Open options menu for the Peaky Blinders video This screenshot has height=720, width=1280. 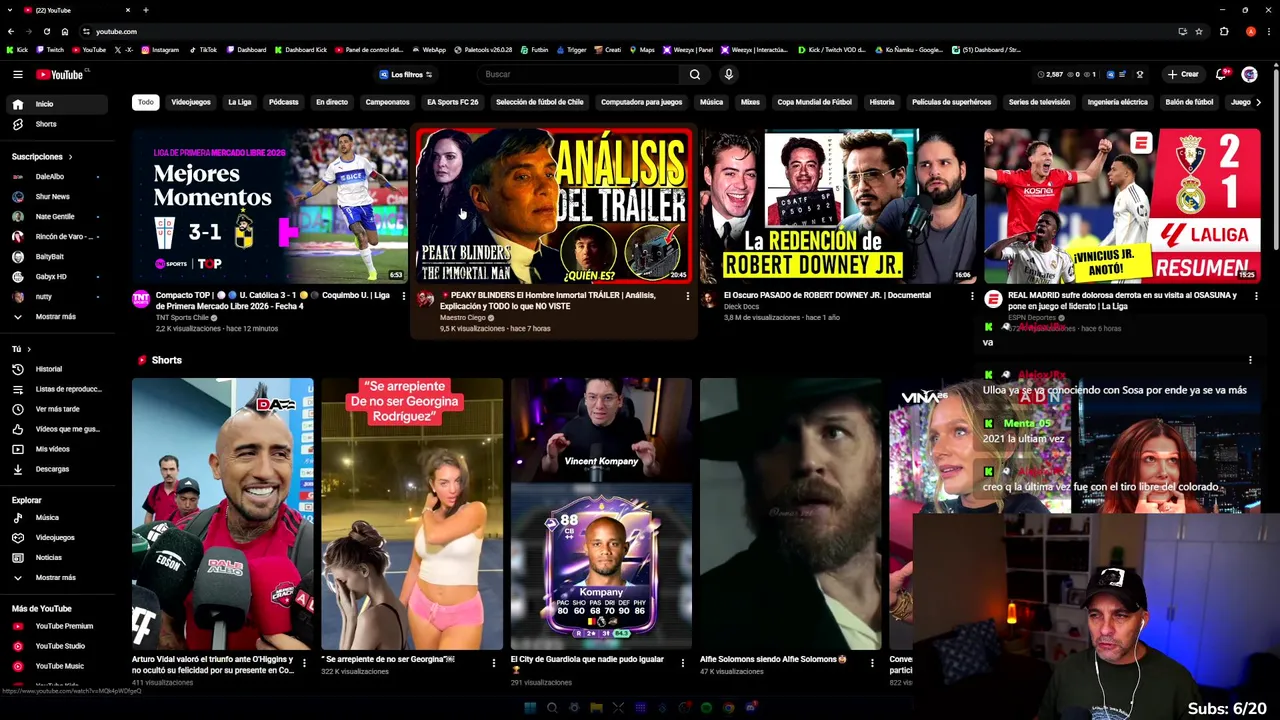point(687,296)
